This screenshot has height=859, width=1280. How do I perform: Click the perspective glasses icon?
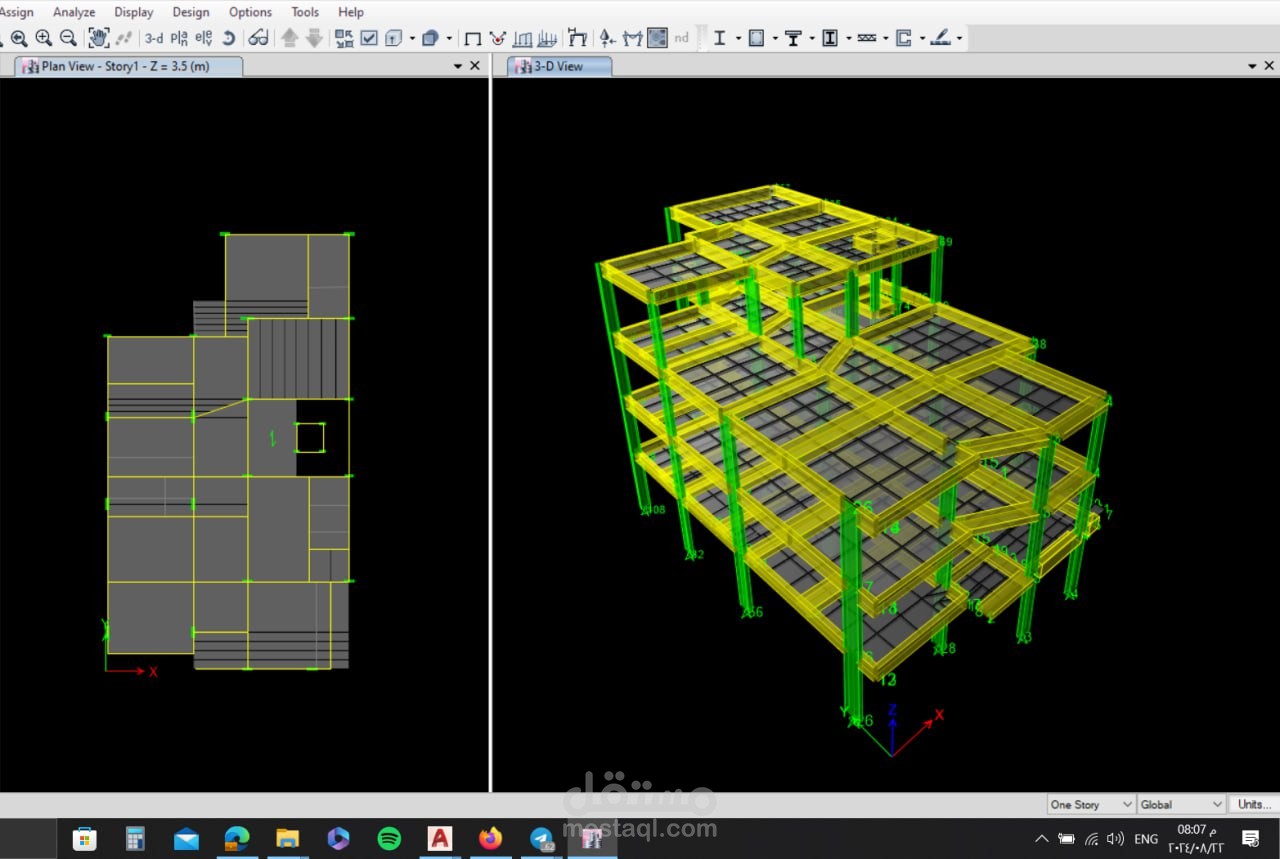258,38
